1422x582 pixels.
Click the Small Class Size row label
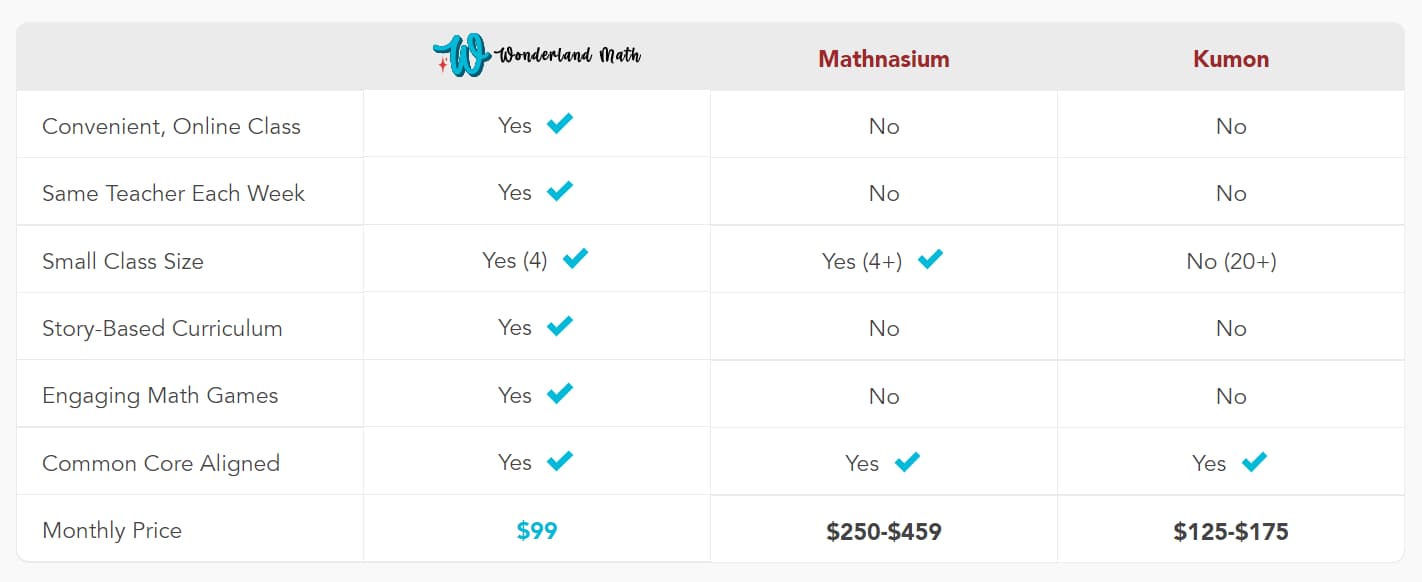[x=123, y=262]
